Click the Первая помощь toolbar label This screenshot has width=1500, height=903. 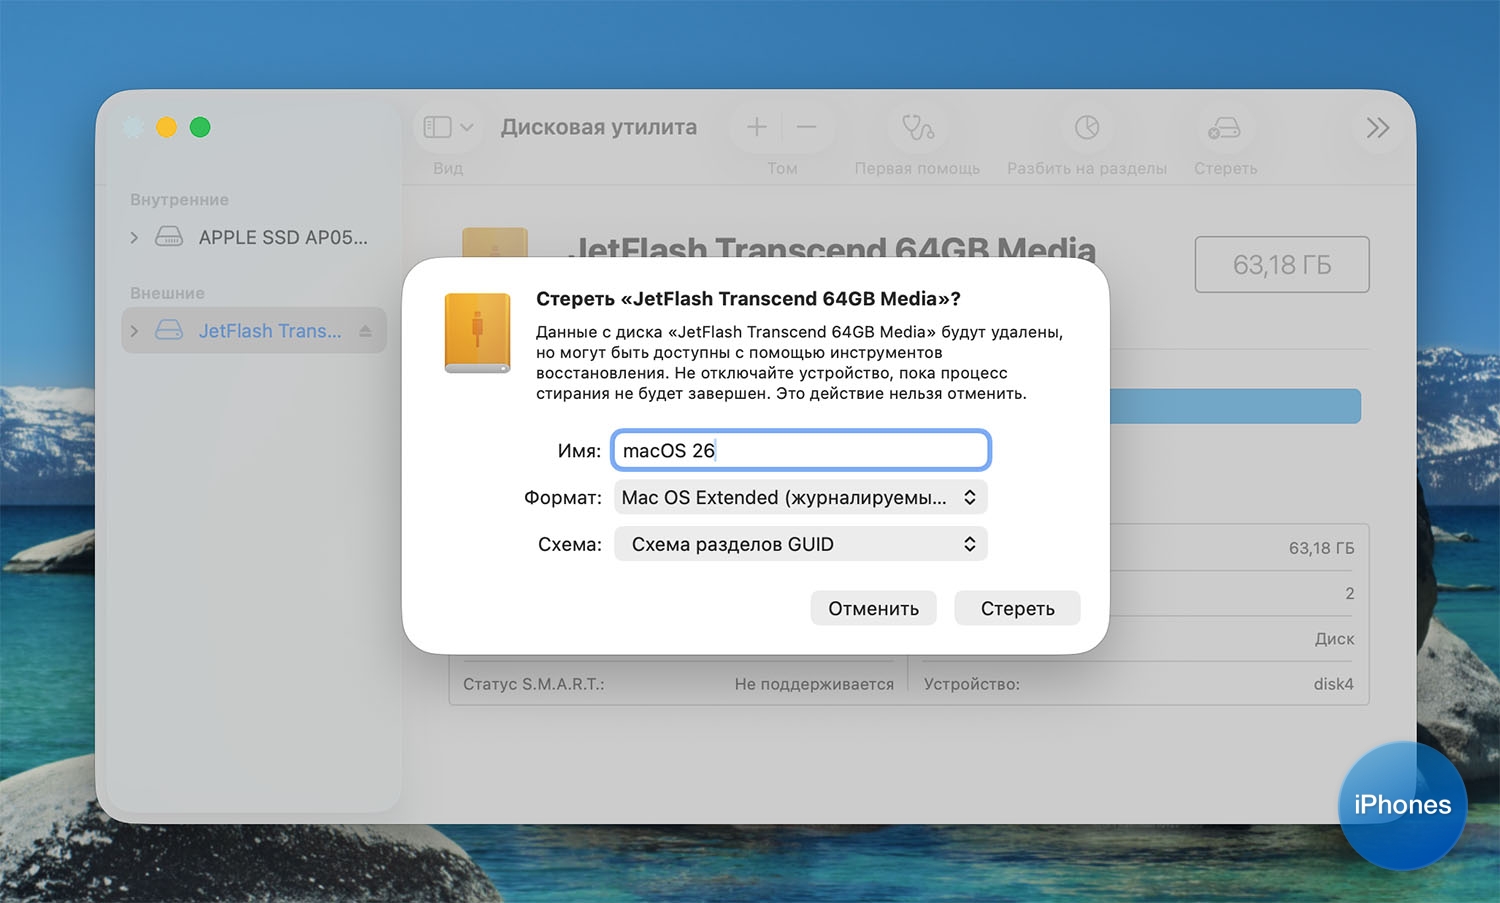(x=917, y=168)
